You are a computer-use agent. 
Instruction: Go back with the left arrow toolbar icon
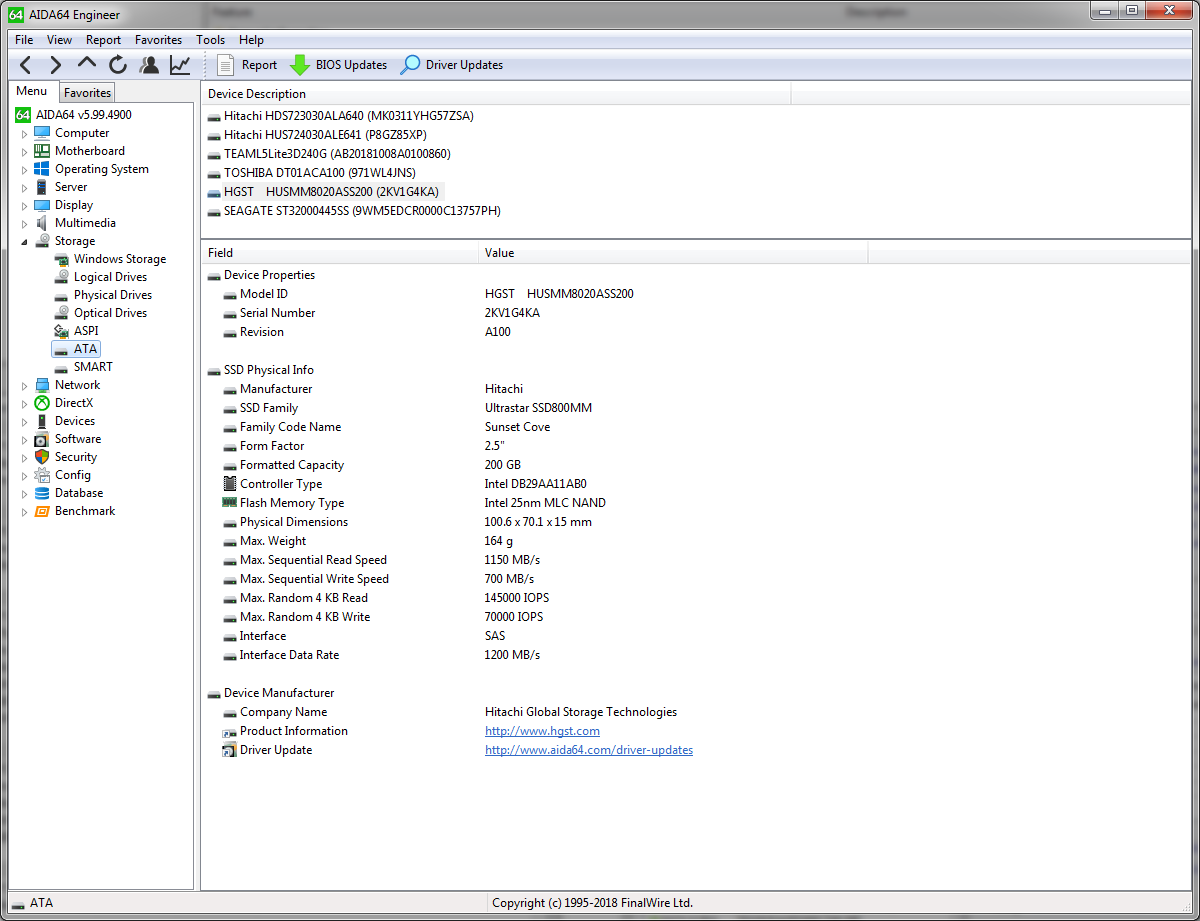pos(26,65)
